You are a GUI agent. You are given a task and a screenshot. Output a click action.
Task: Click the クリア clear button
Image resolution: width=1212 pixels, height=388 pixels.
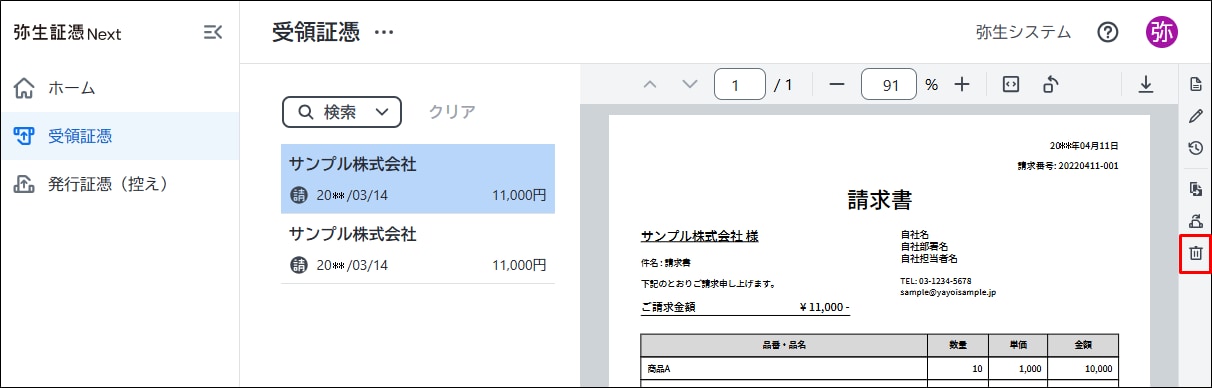(x=452, y=112)
